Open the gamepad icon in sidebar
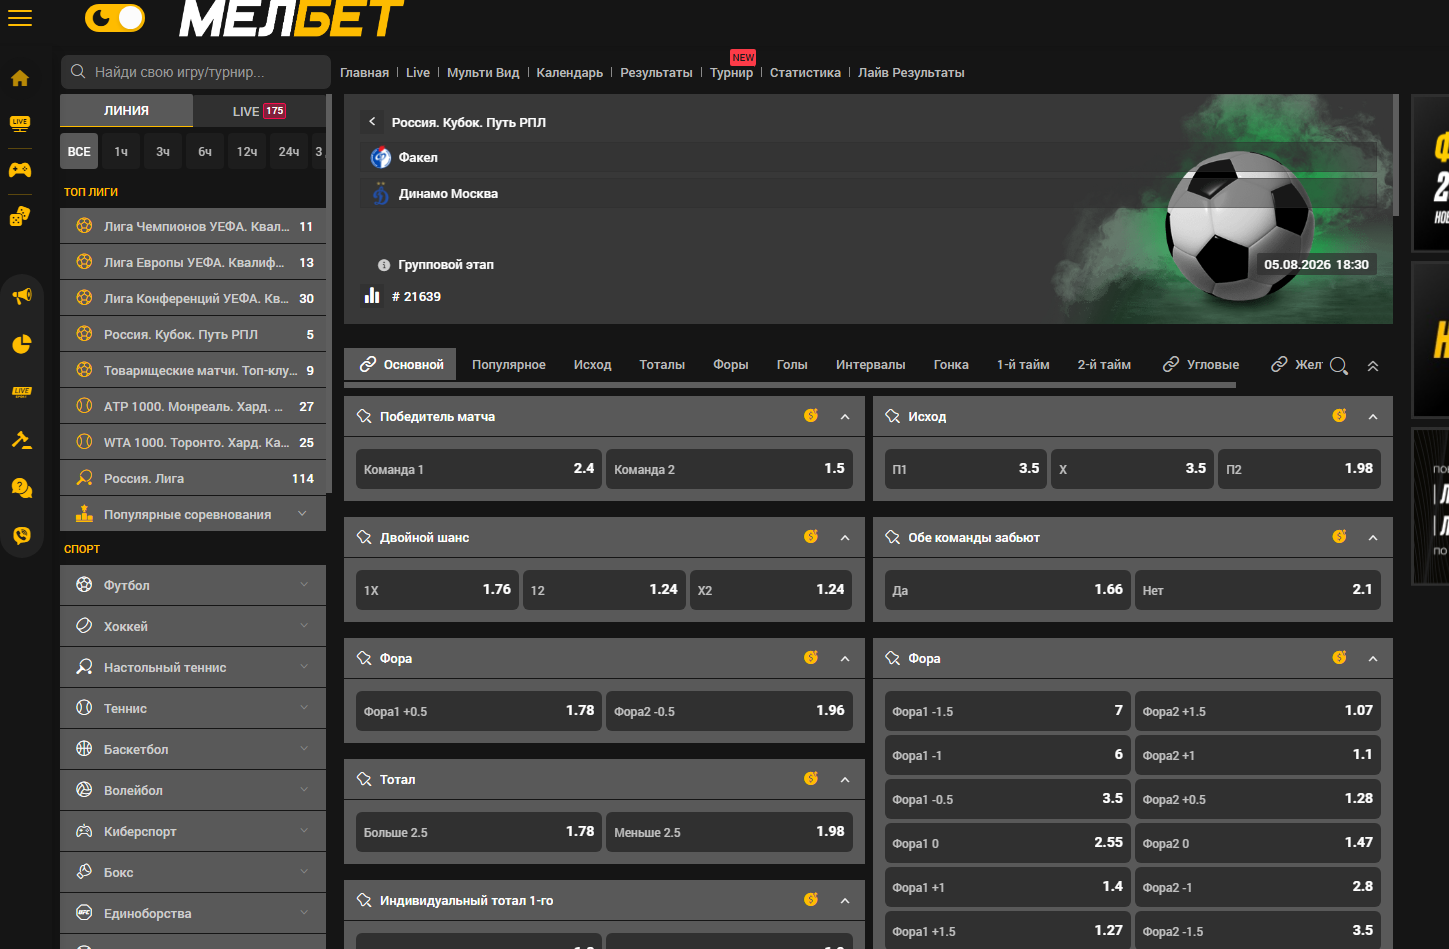The image size is (1449, 949). 20,170
